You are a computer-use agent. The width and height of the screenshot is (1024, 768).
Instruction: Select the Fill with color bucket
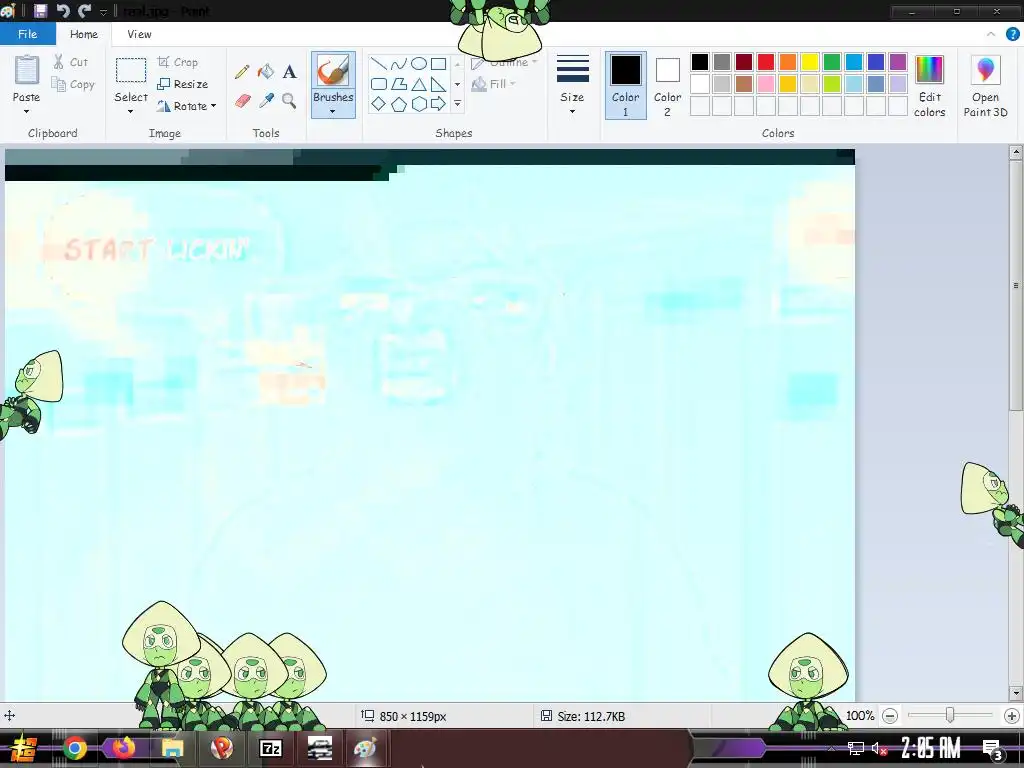point(266,72)
